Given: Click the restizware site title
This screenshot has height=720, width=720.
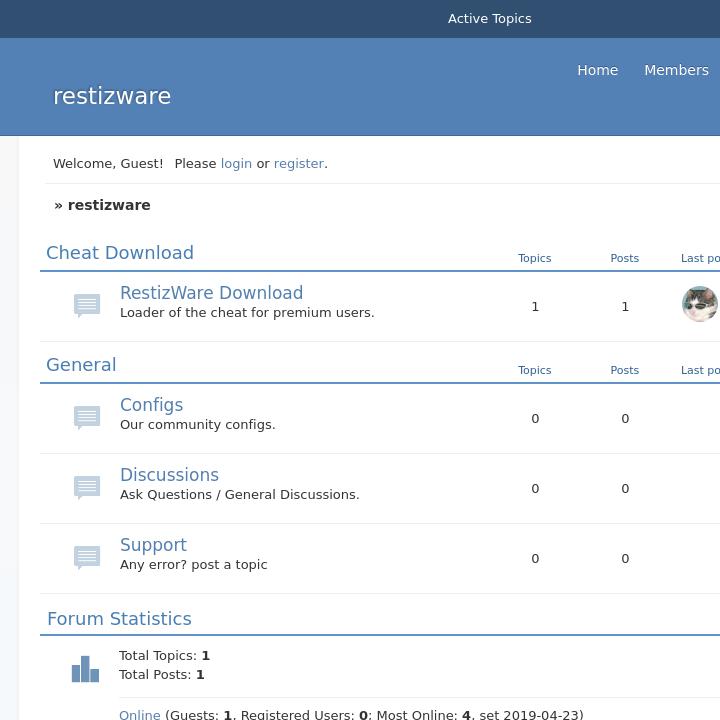Looking at the screenshot, I should [112, 96].
